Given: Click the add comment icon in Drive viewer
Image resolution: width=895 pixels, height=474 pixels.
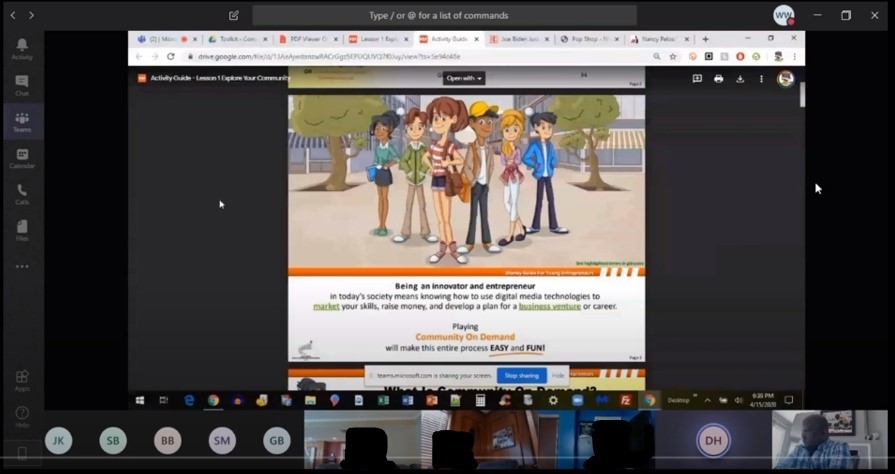Looking at the screenshot, I should point(697,79).
